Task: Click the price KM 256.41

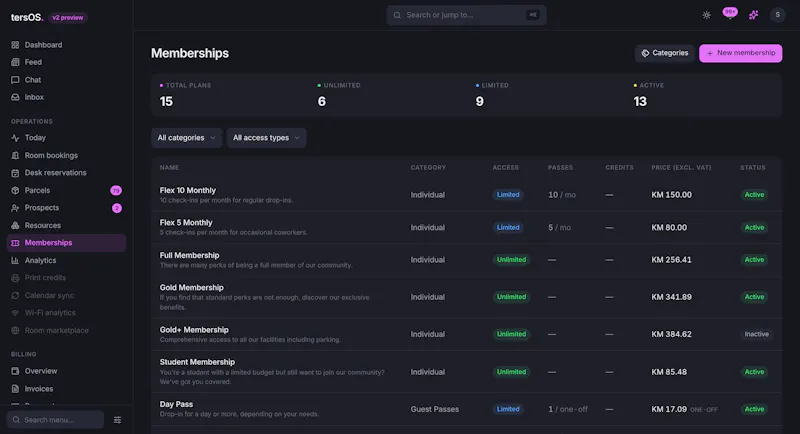Action: (x=671, y=260)
